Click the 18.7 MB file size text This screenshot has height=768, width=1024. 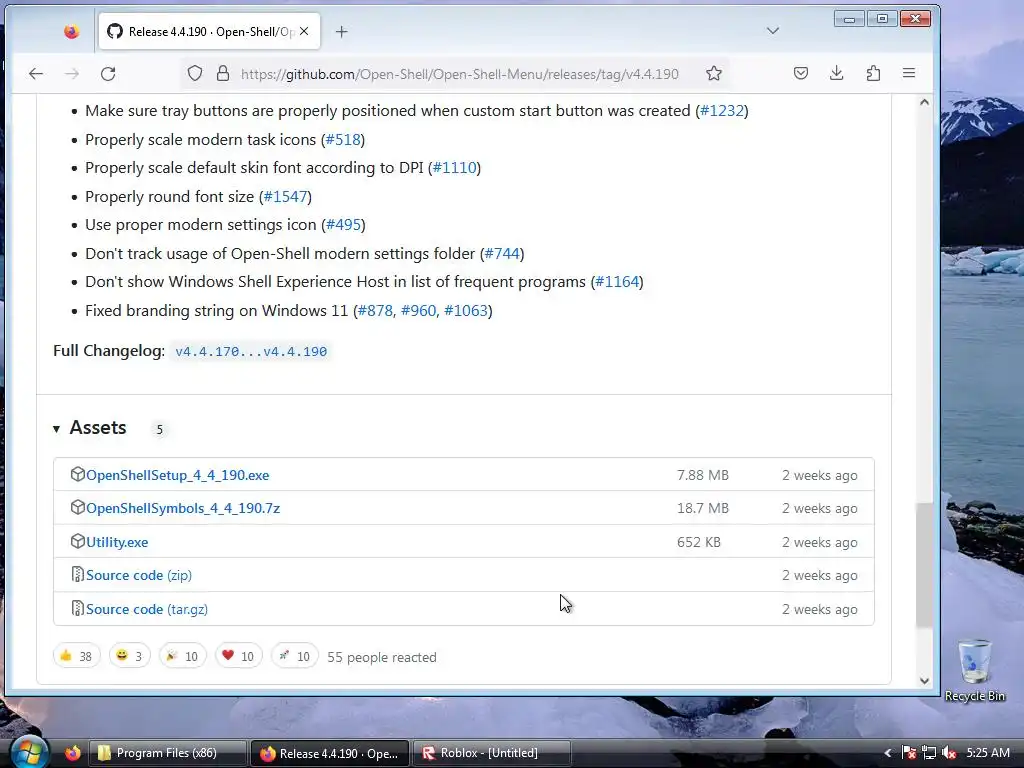coord(703,508)
